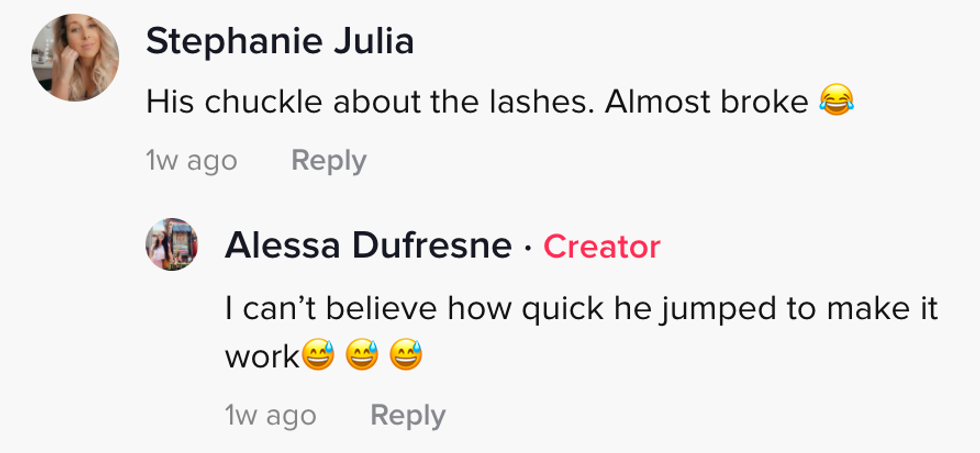This screenshot has height=453, width=980.
Task: Click the middle sweat-smile emoji in Alessa's reply
Action: (x=362, y=356)
